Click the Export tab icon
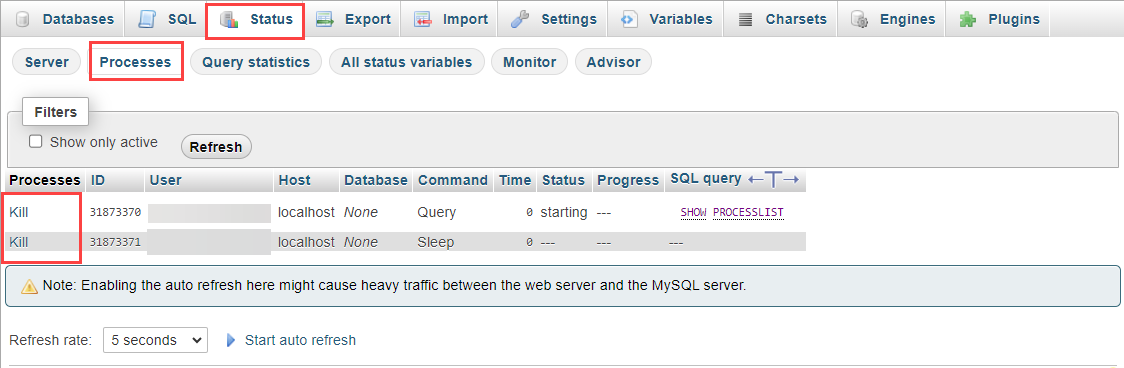1124x368 pixels. (x=325, y=19)
